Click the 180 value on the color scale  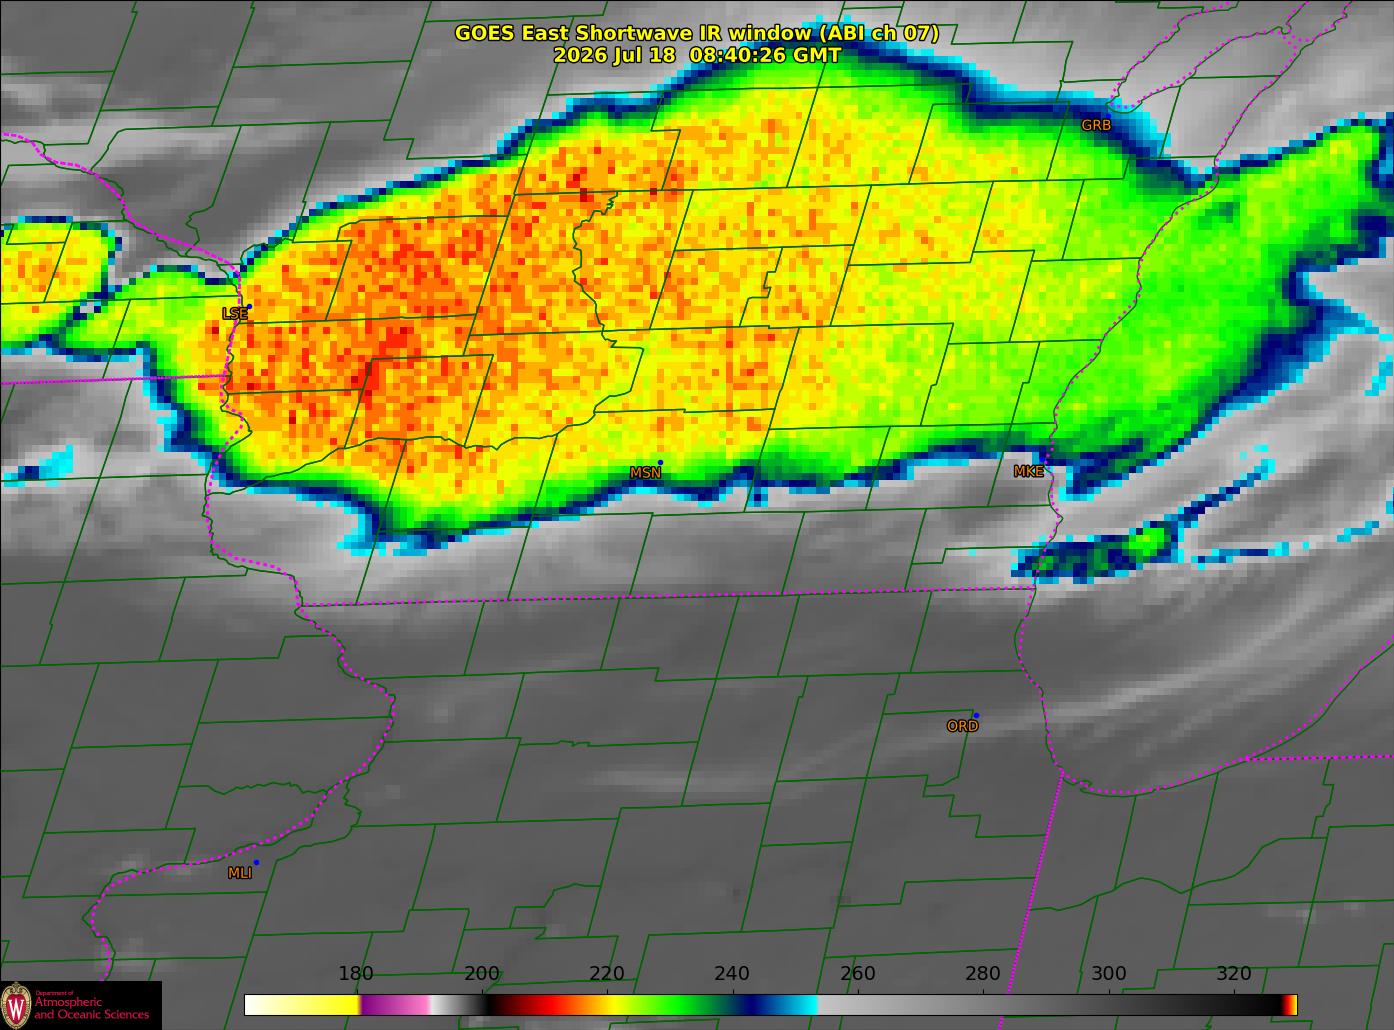click(356, 974)
